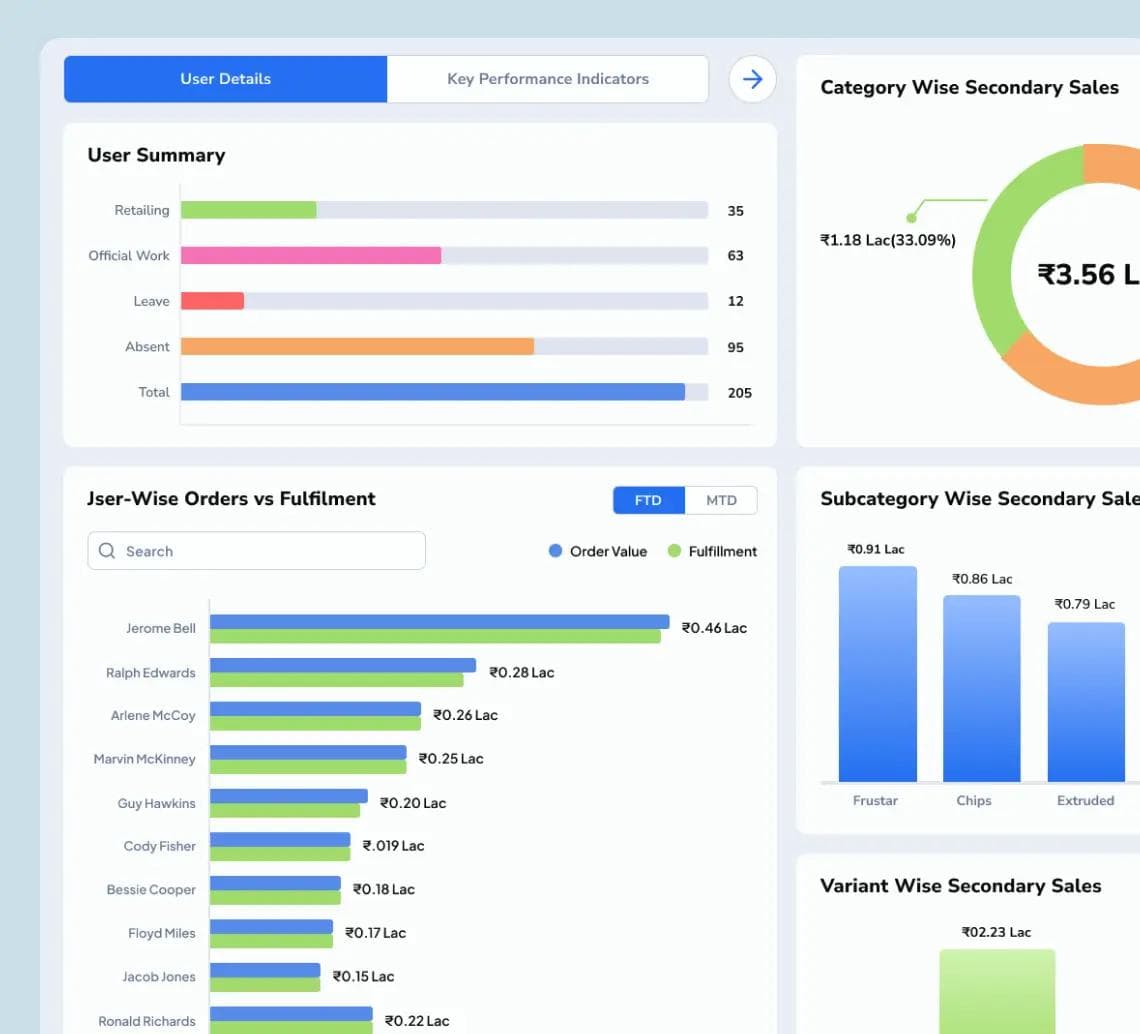Screen dimensions: 1140x1034
Task: Toggle Order Value legend dot
Action: pos(555,550)
